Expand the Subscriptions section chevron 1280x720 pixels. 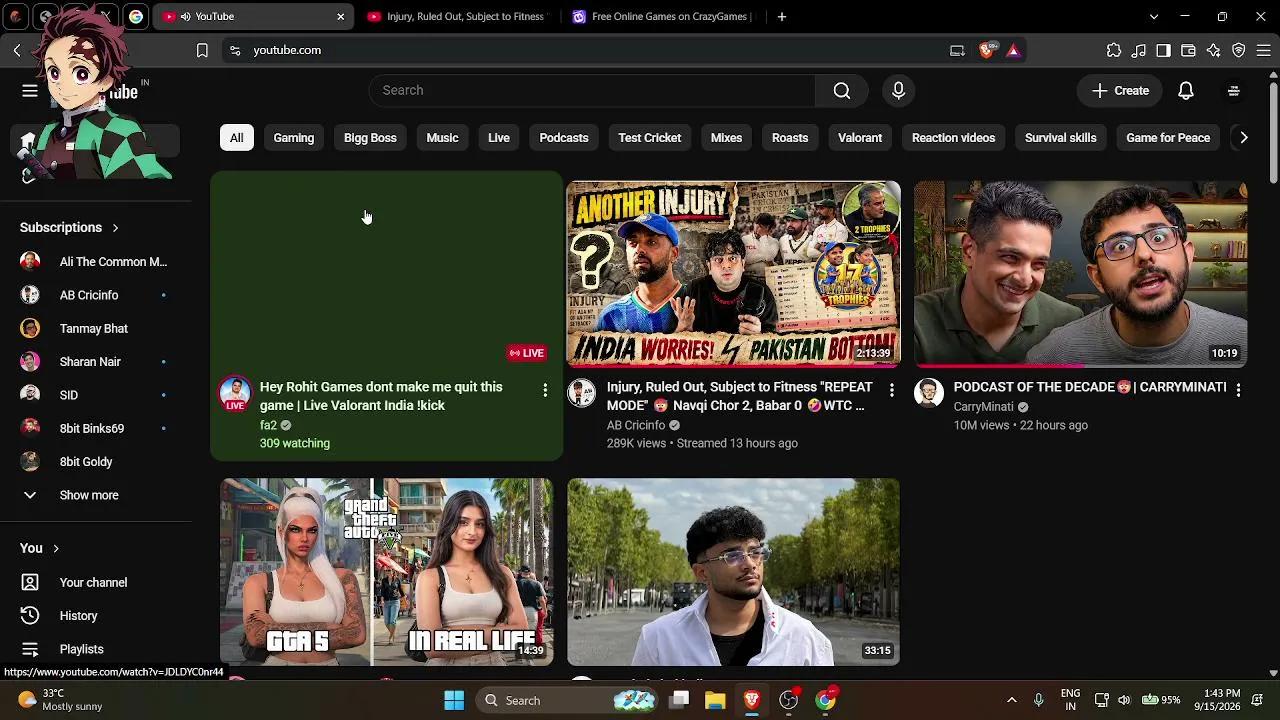(x=115, y=228)
